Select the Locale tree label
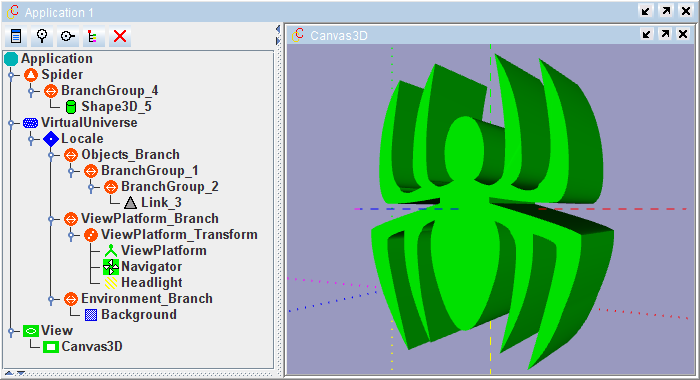 pos(82,138)
